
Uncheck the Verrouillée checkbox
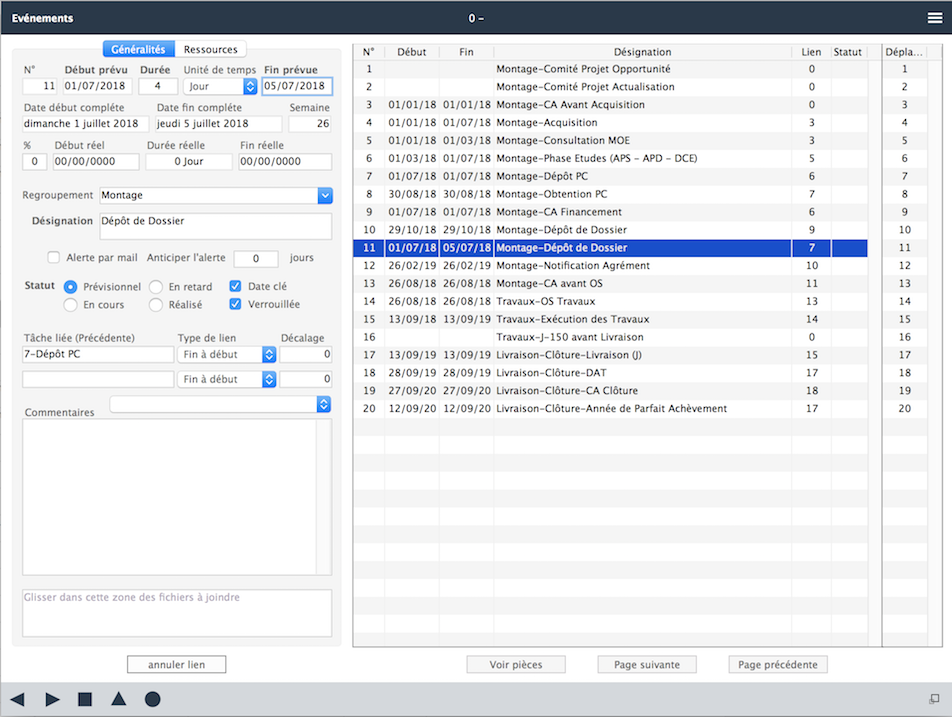[236, 304]
